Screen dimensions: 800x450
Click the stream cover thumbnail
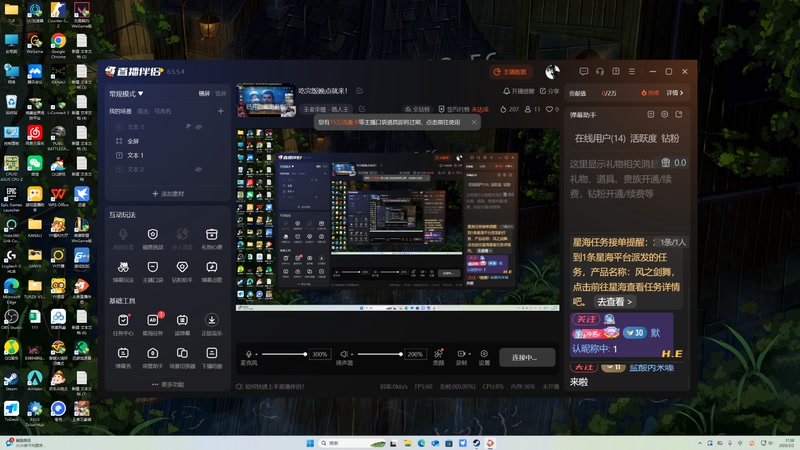(265, 100)
